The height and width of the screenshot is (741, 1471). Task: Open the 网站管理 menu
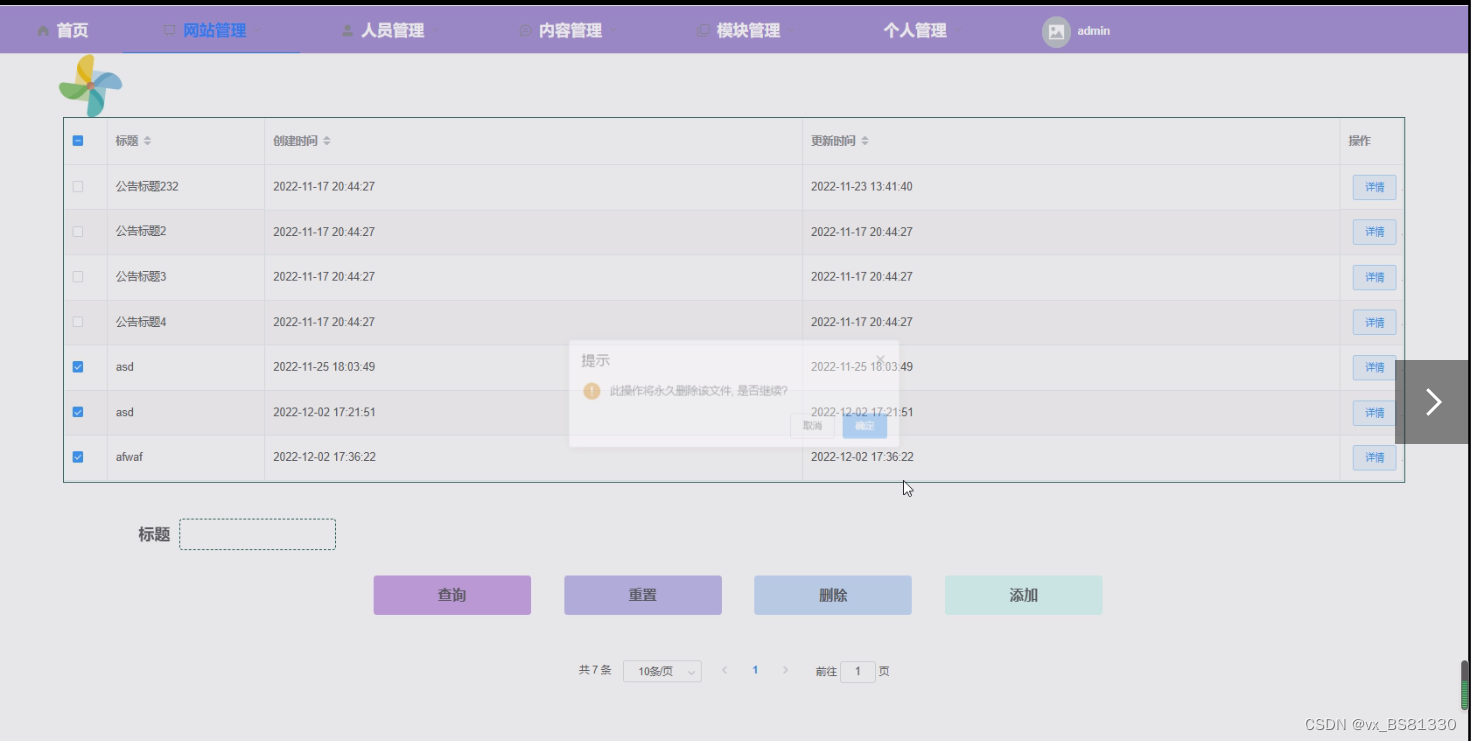pos(211,31)
